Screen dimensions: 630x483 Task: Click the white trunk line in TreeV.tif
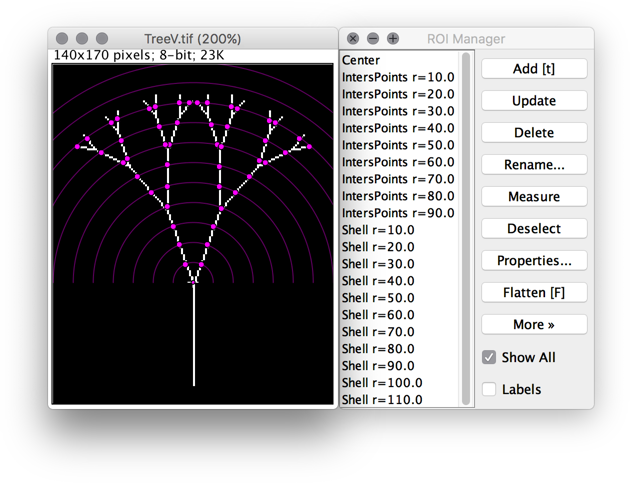pos(194,336)
